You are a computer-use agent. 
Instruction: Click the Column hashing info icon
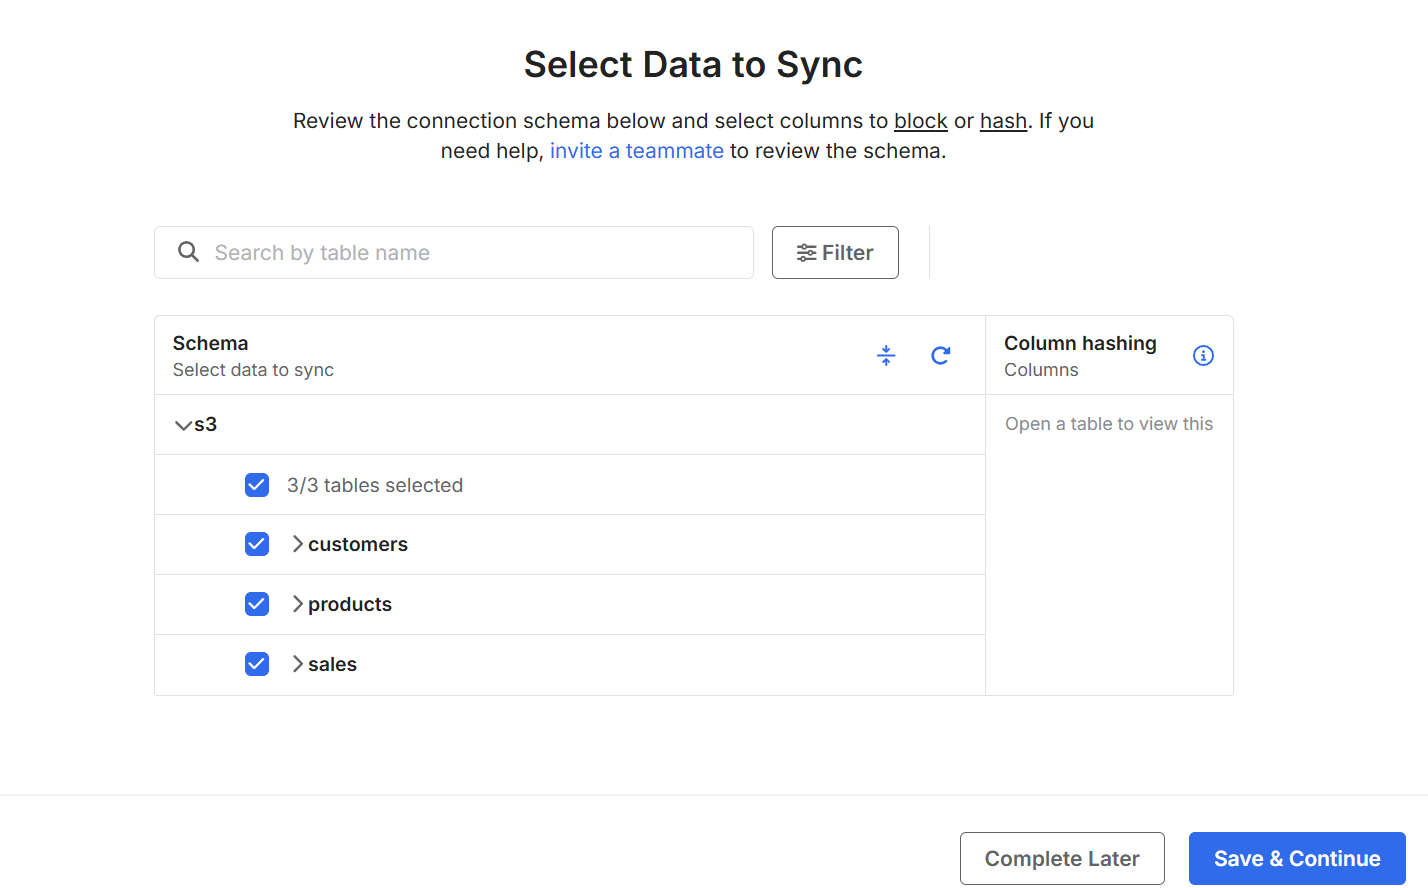[x=1203, y=355]
